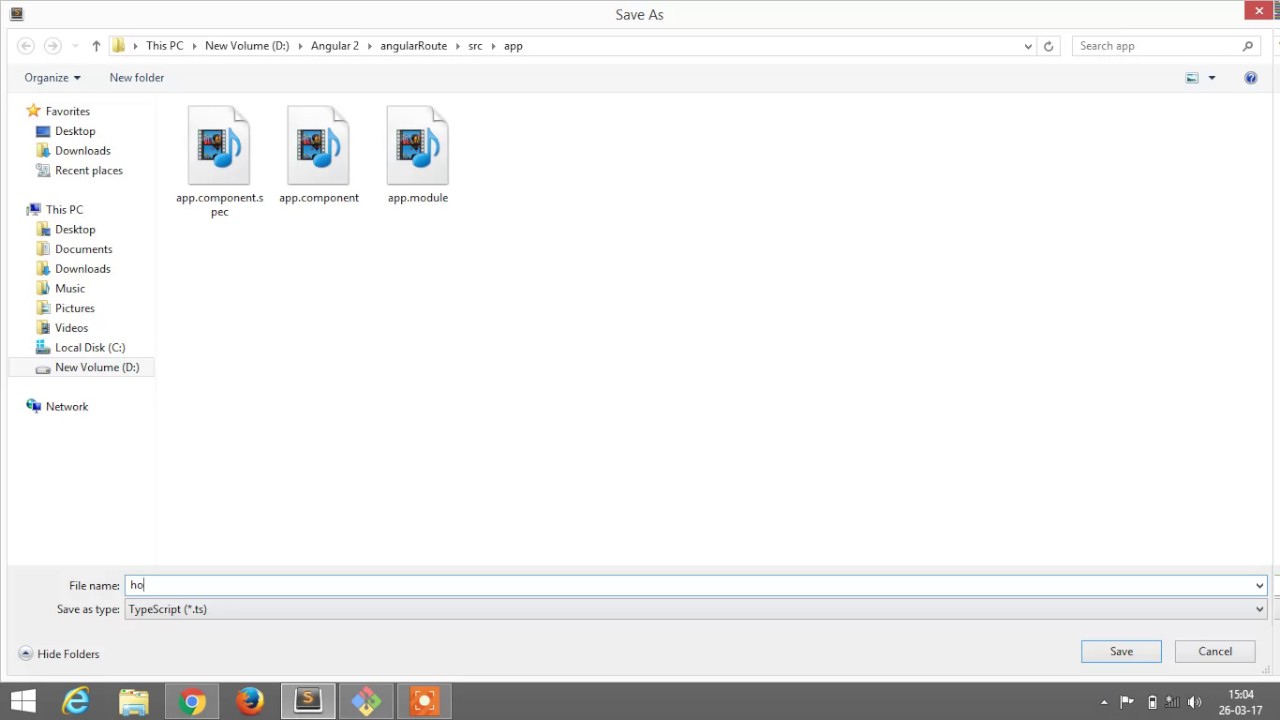
Task: Go to angularRoute in the breadcrumb
Action: [413, 46]
